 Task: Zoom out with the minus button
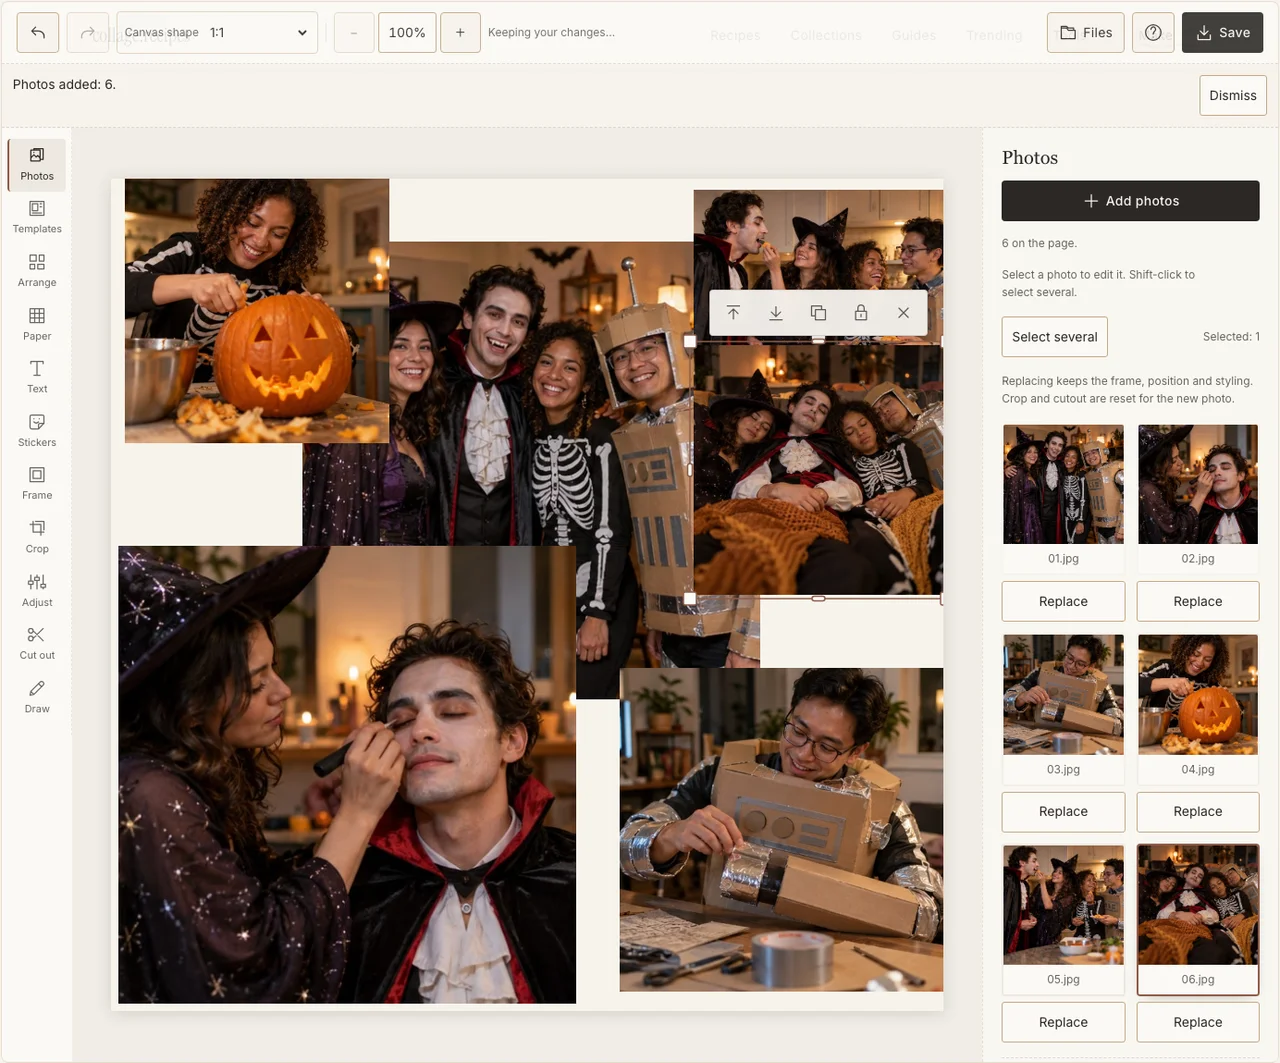point(353,33)
